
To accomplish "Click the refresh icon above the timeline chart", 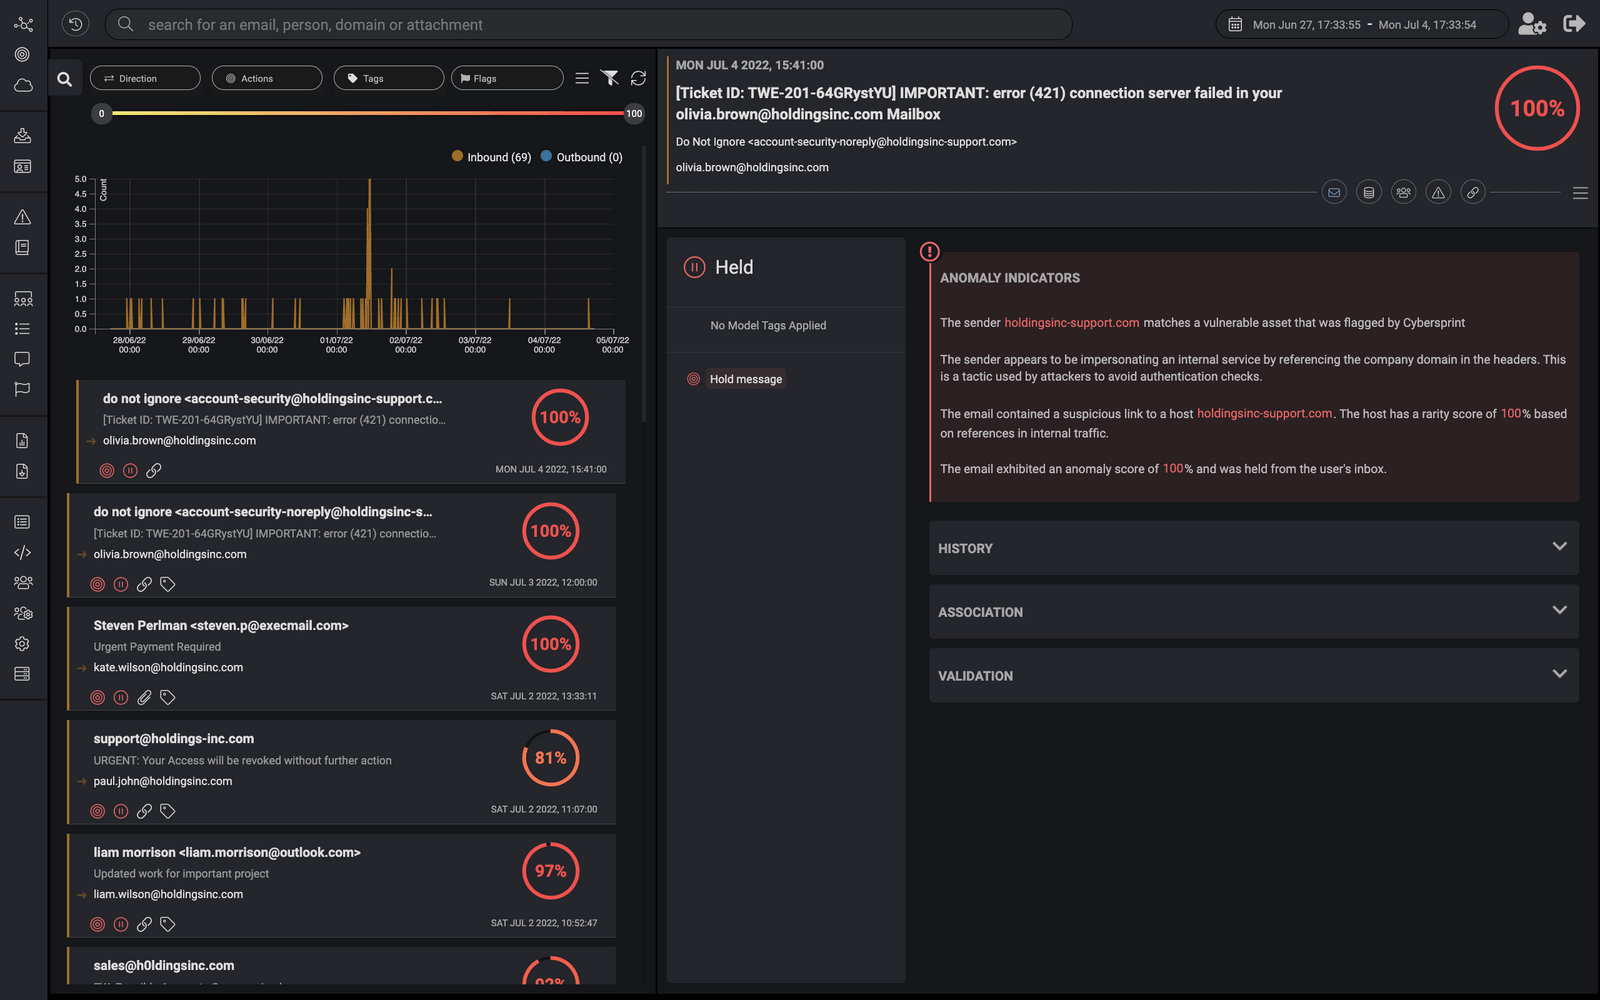I will [x=638, y=78].
